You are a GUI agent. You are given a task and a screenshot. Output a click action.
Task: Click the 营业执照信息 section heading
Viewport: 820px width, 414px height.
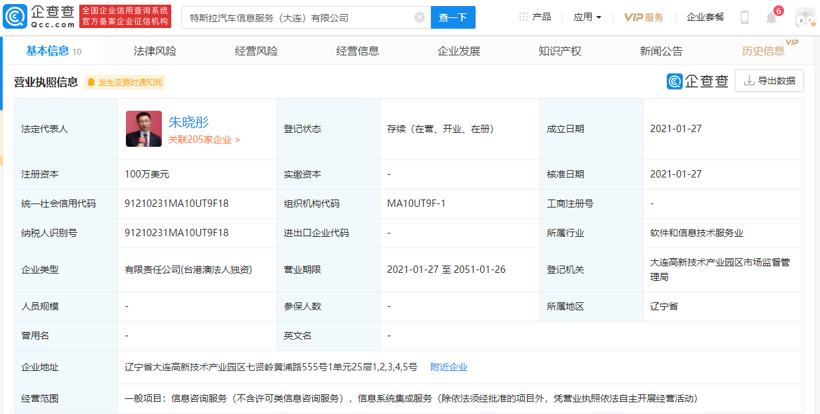46,82
